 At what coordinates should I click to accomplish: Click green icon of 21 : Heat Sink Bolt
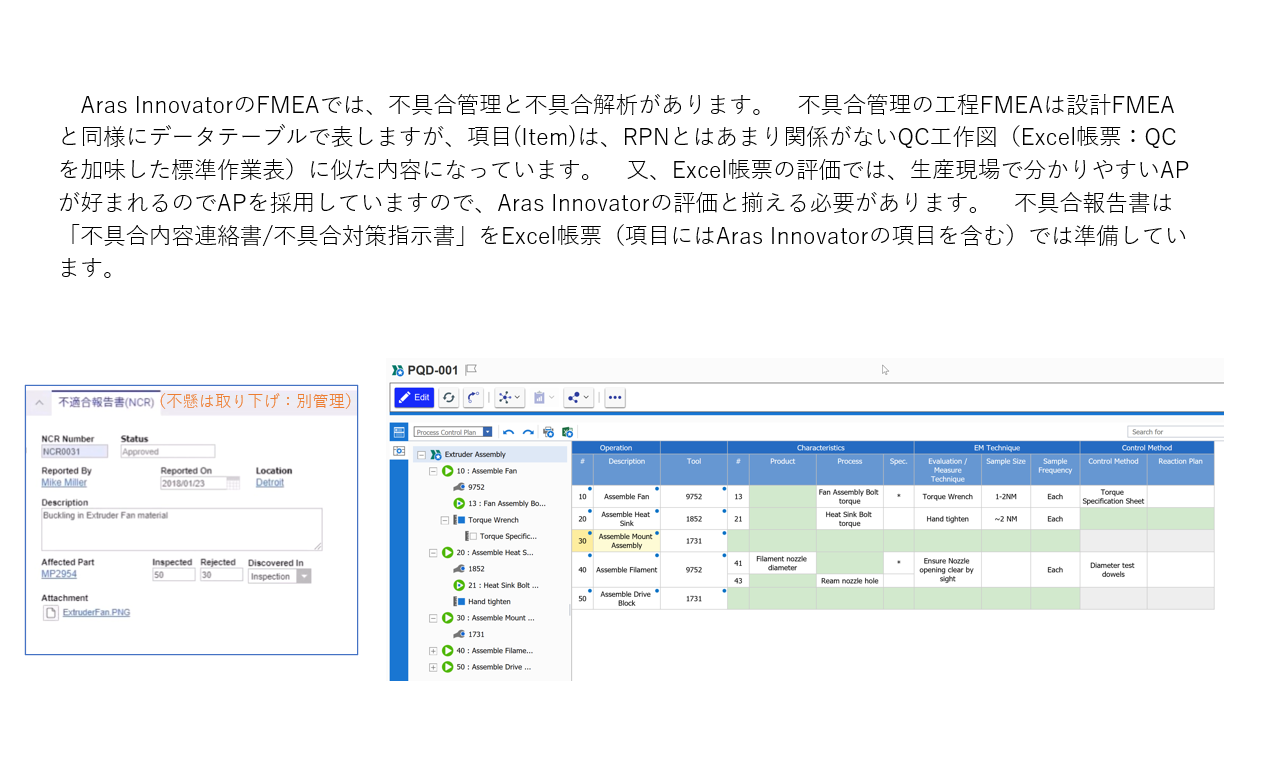[459, 585]
